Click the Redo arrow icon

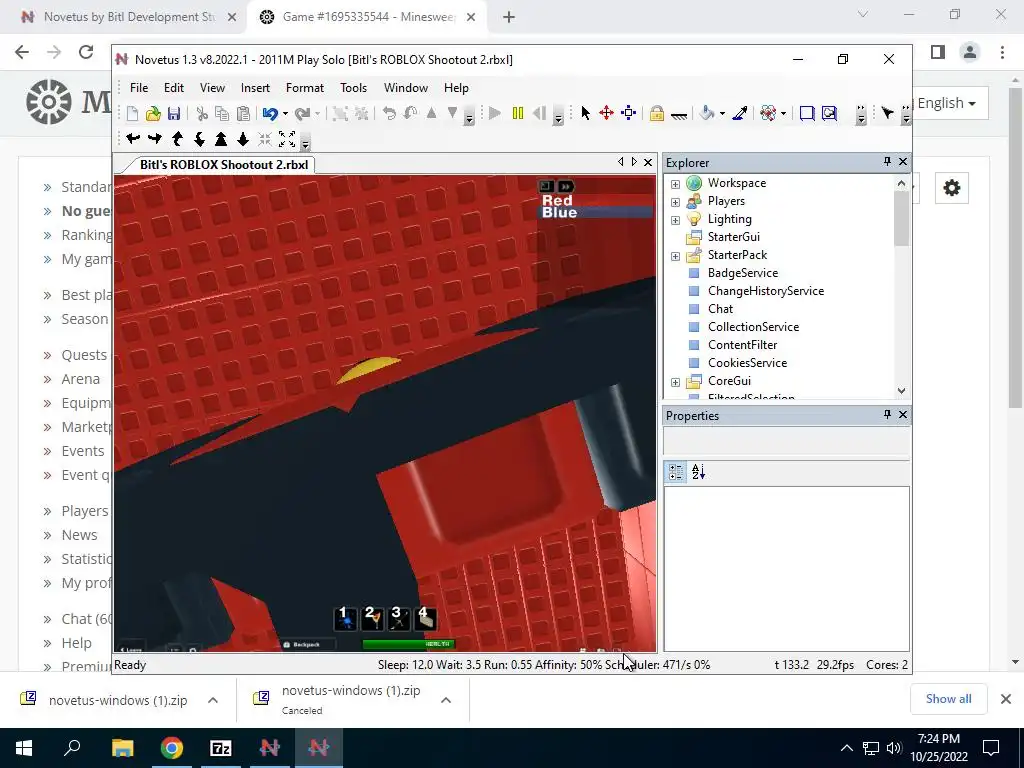click(302, 114)
